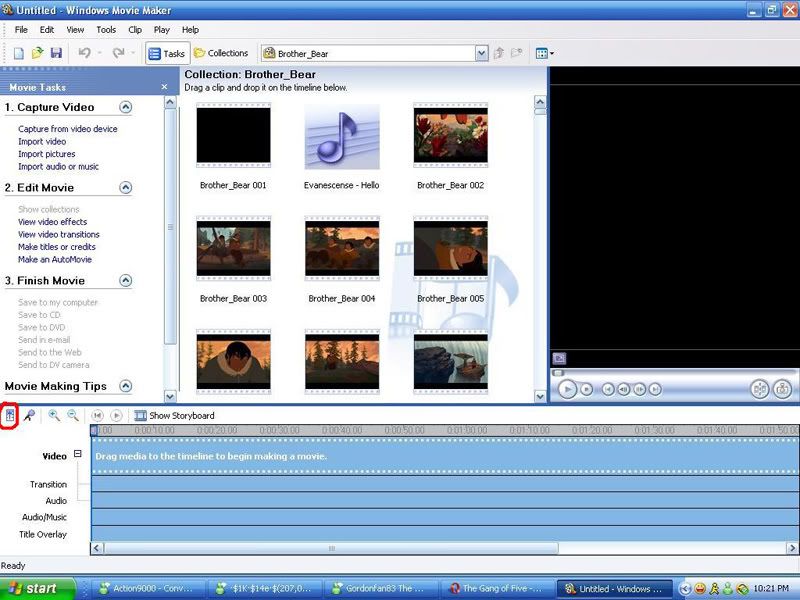The image size is (800, 600).
Task: Open the Edit menu
Action: coord(47,30)
